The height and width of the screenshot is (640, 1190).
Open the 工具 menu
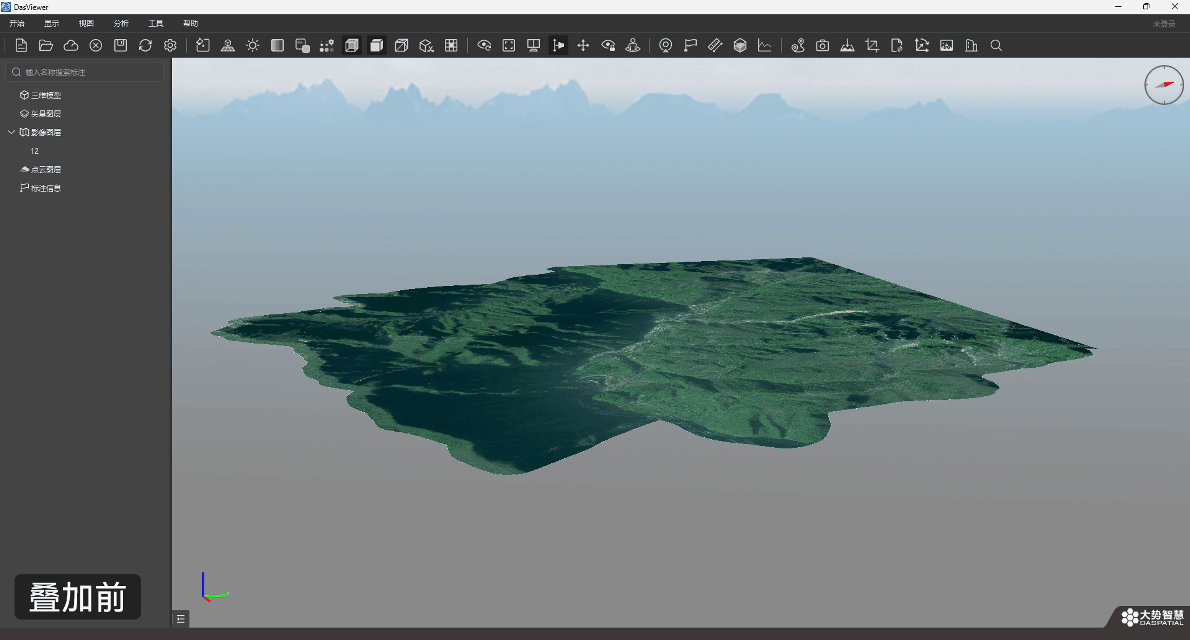point(156,24)
